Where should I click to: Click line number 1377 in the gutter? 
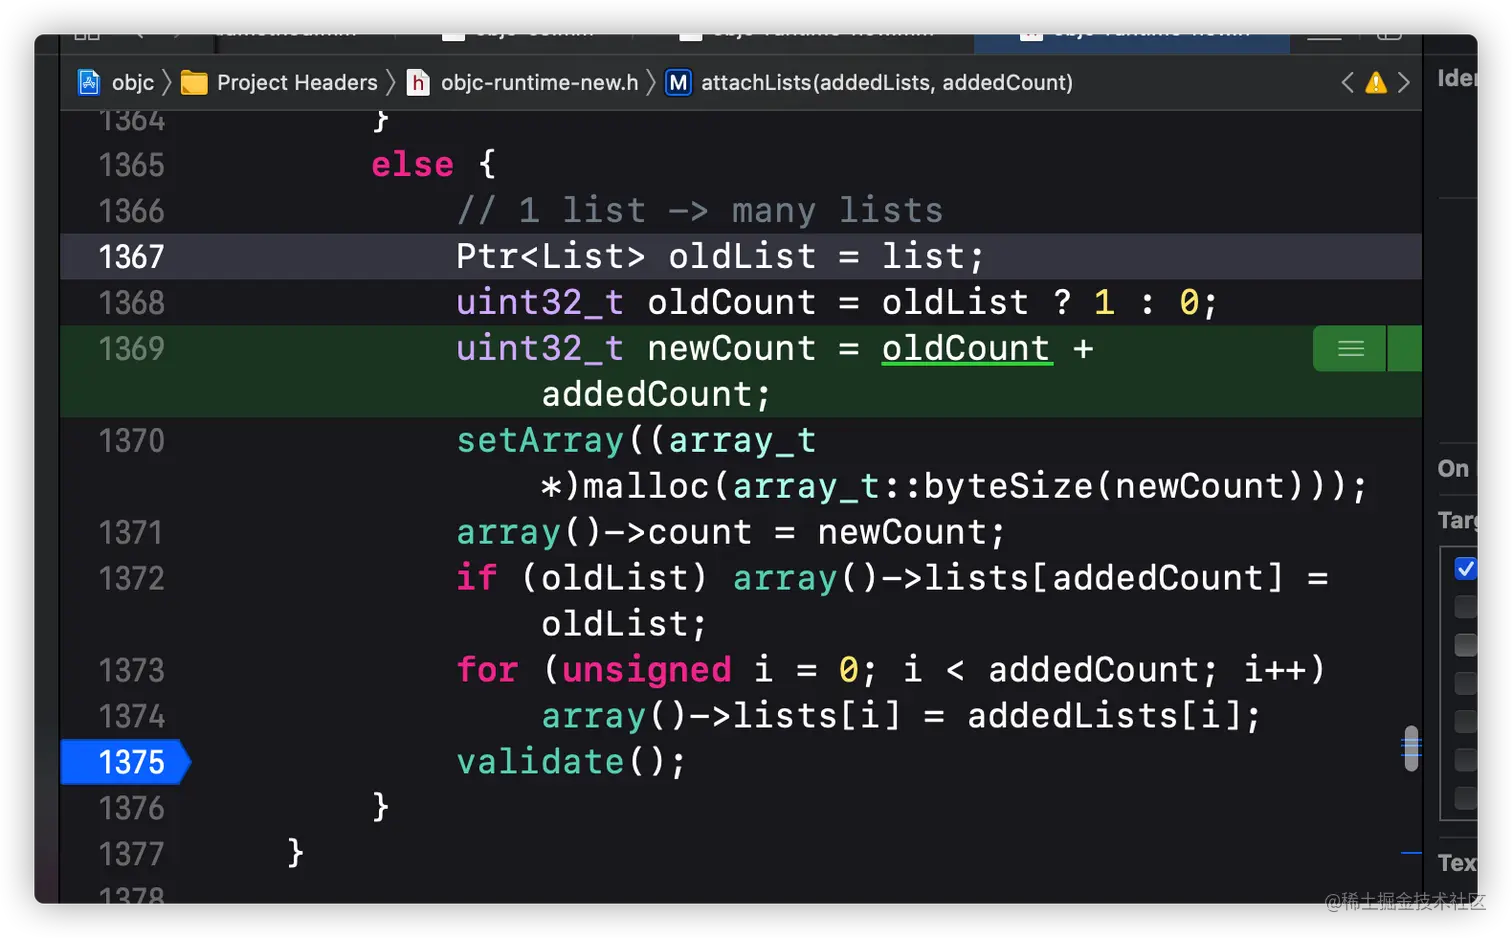[131, 855]
